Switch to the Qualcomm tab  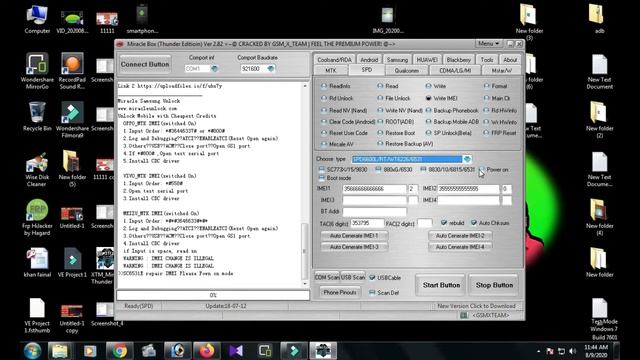(407, 70)
